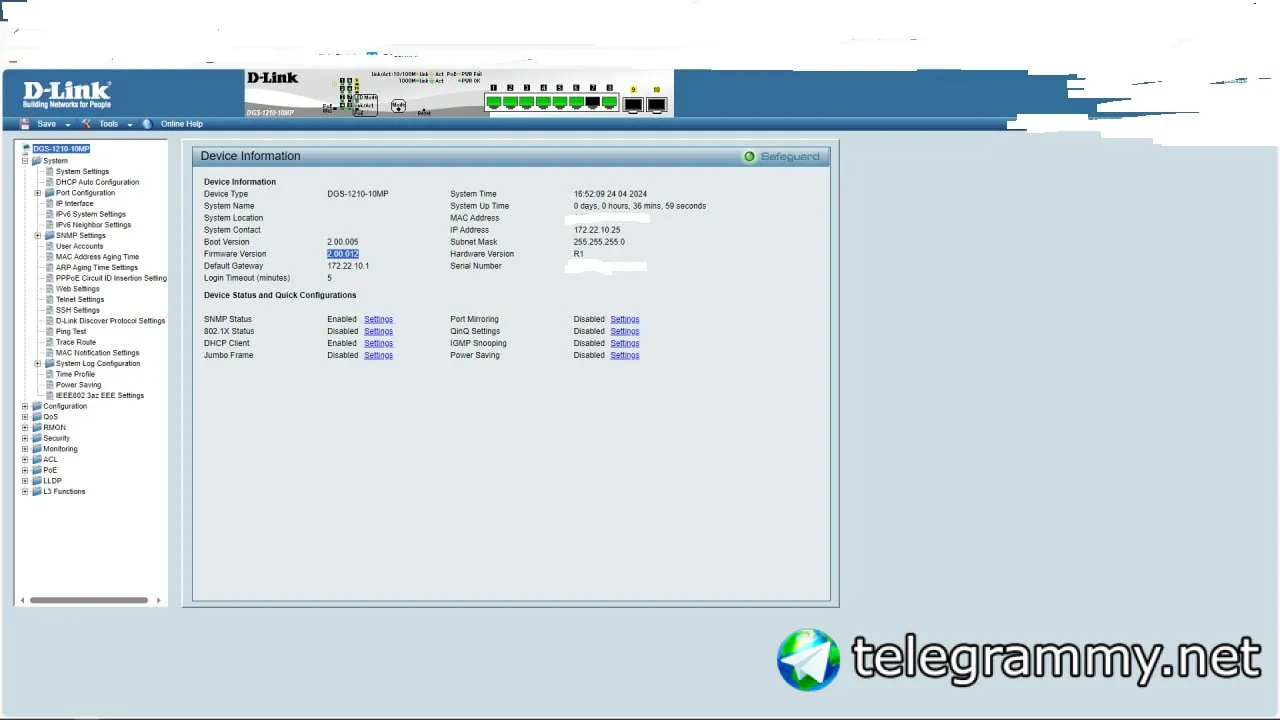1280x720 pixels.
Task: Open IEEE802.3az EEE Settings in the tree
Action: [x=100, y=395]
